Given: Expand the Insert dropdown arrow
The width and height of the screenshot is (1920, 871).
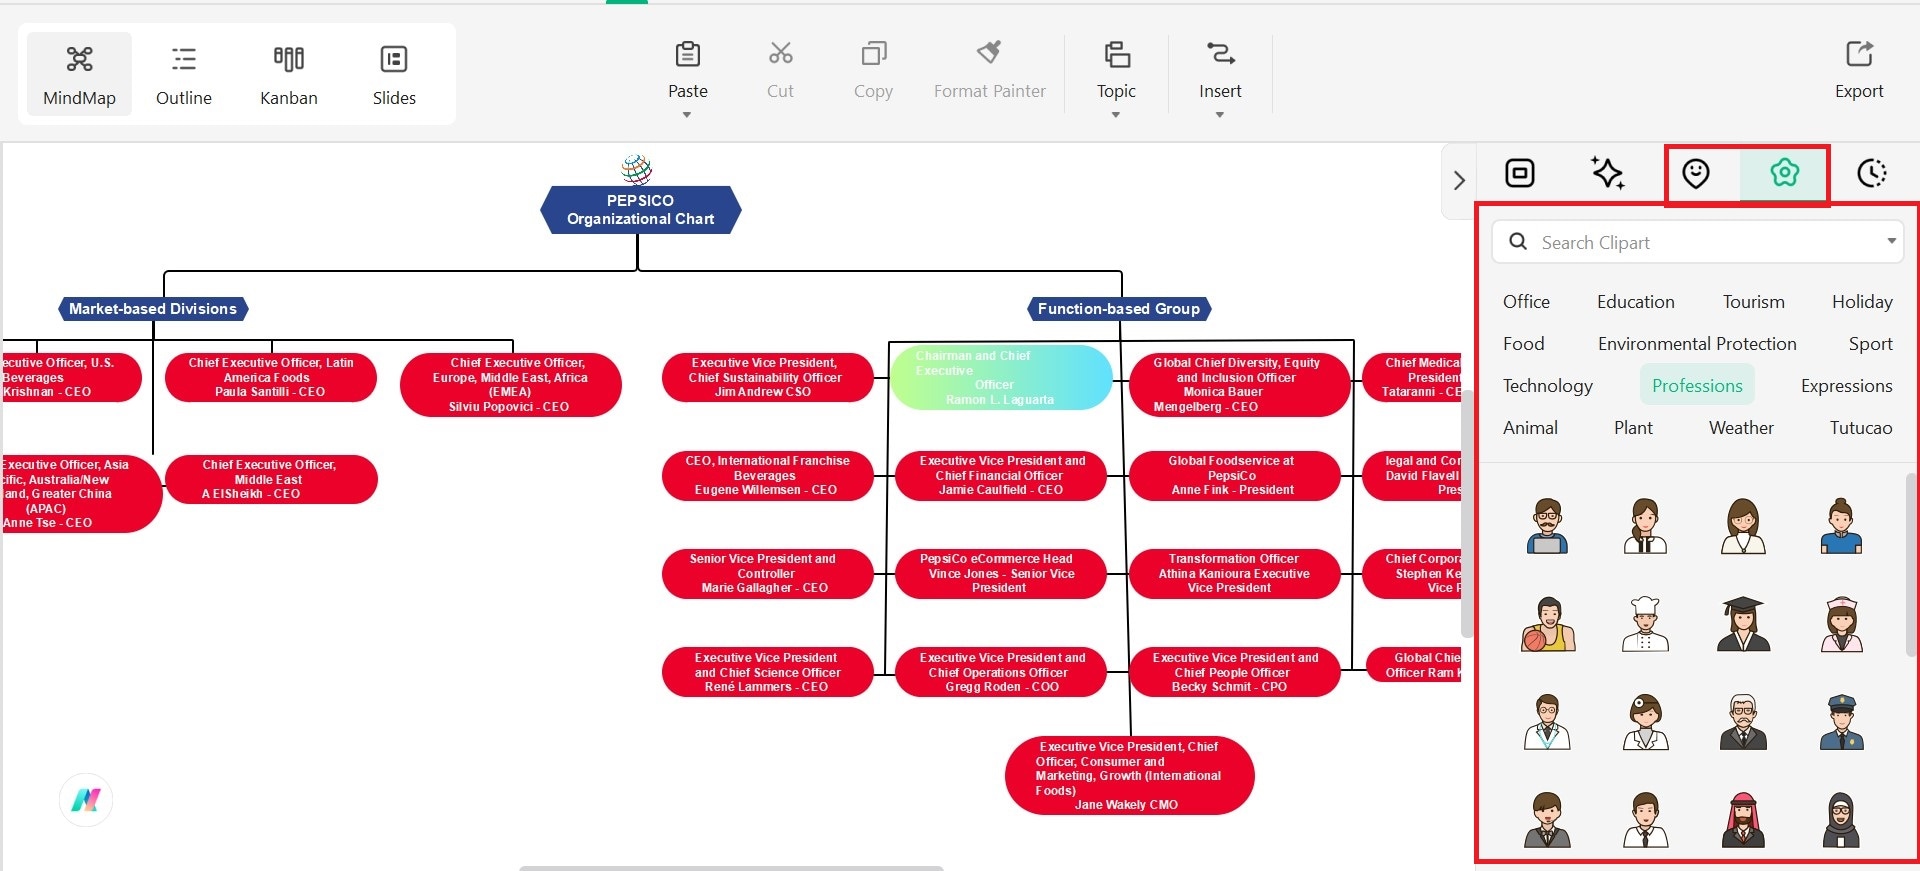Looking at the screenshot, I should click(1220, 115).
